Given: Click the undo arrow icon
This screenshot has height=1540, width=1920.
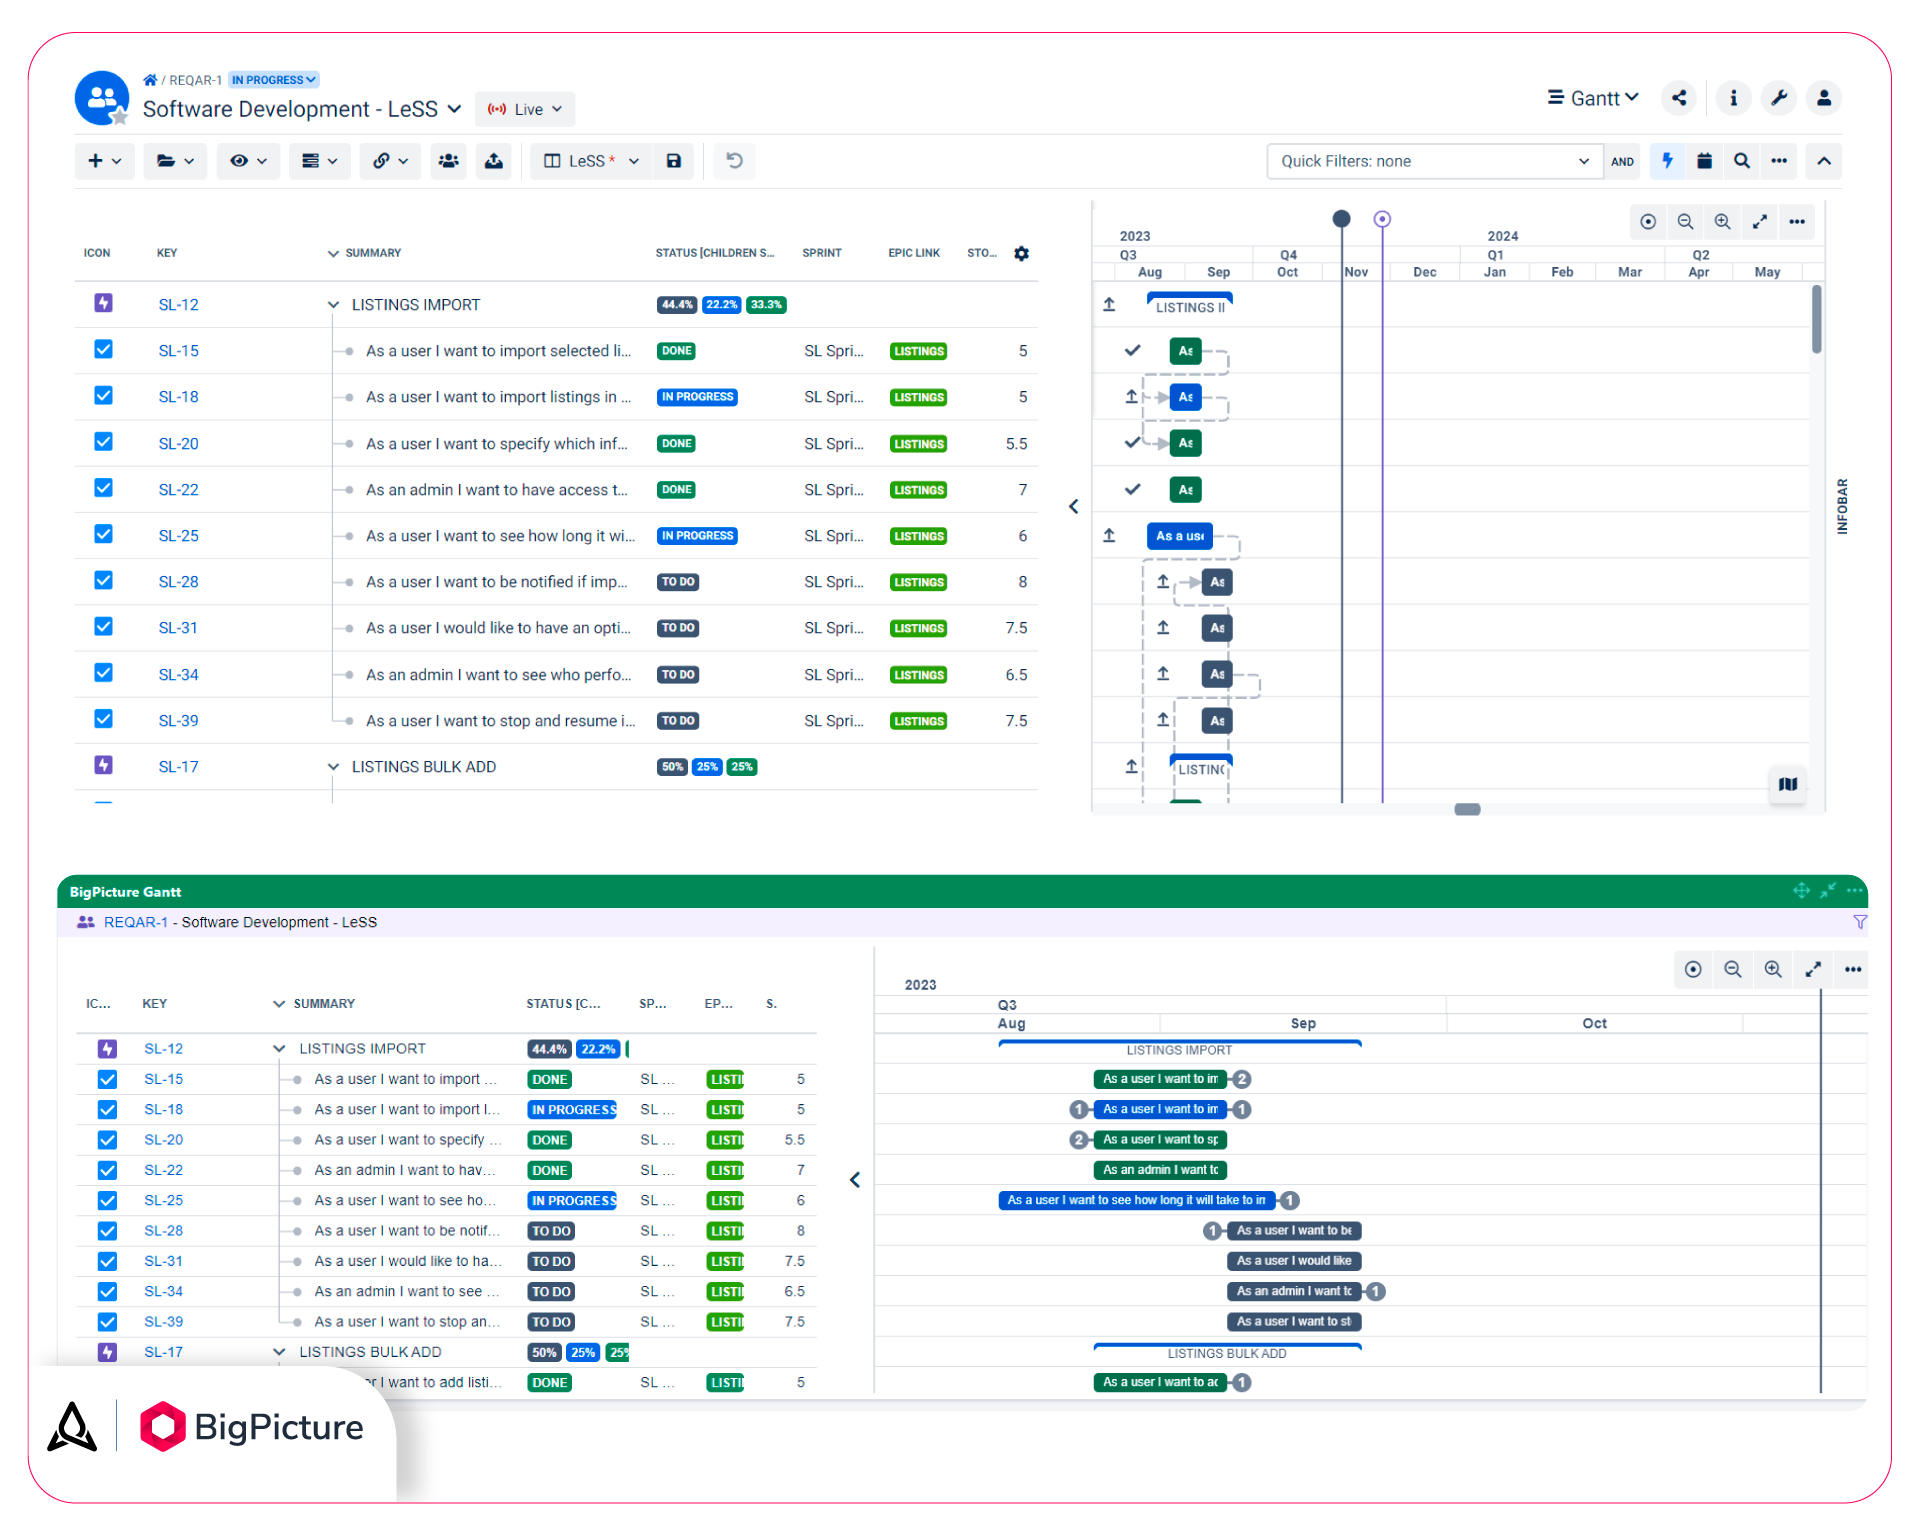Looking at the screenshot, I should point(734,161).
